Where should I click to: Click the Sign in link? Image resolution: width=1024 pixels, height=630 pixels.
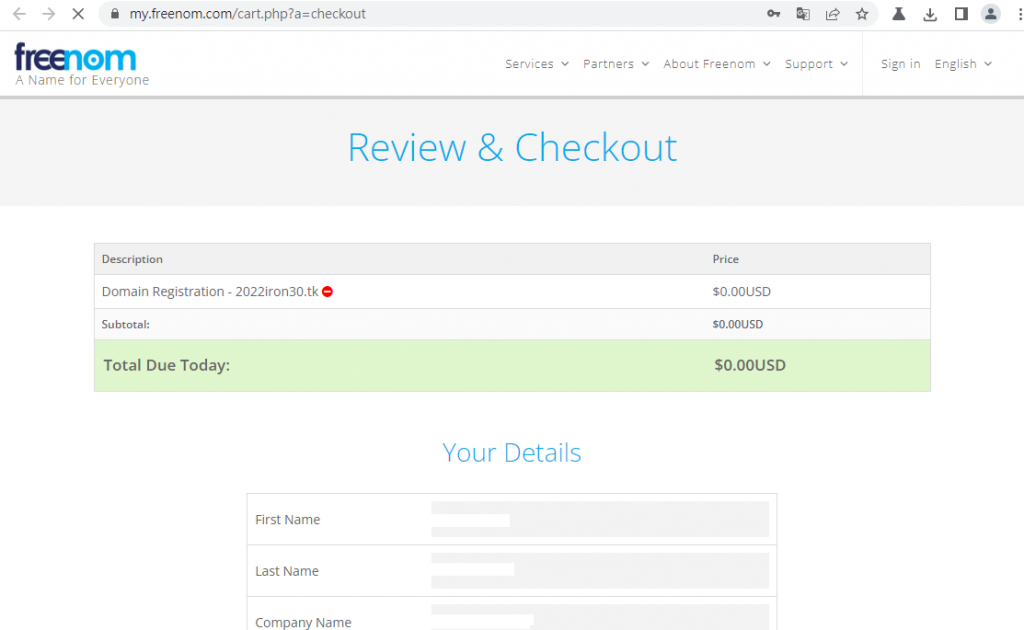[900, 64]
